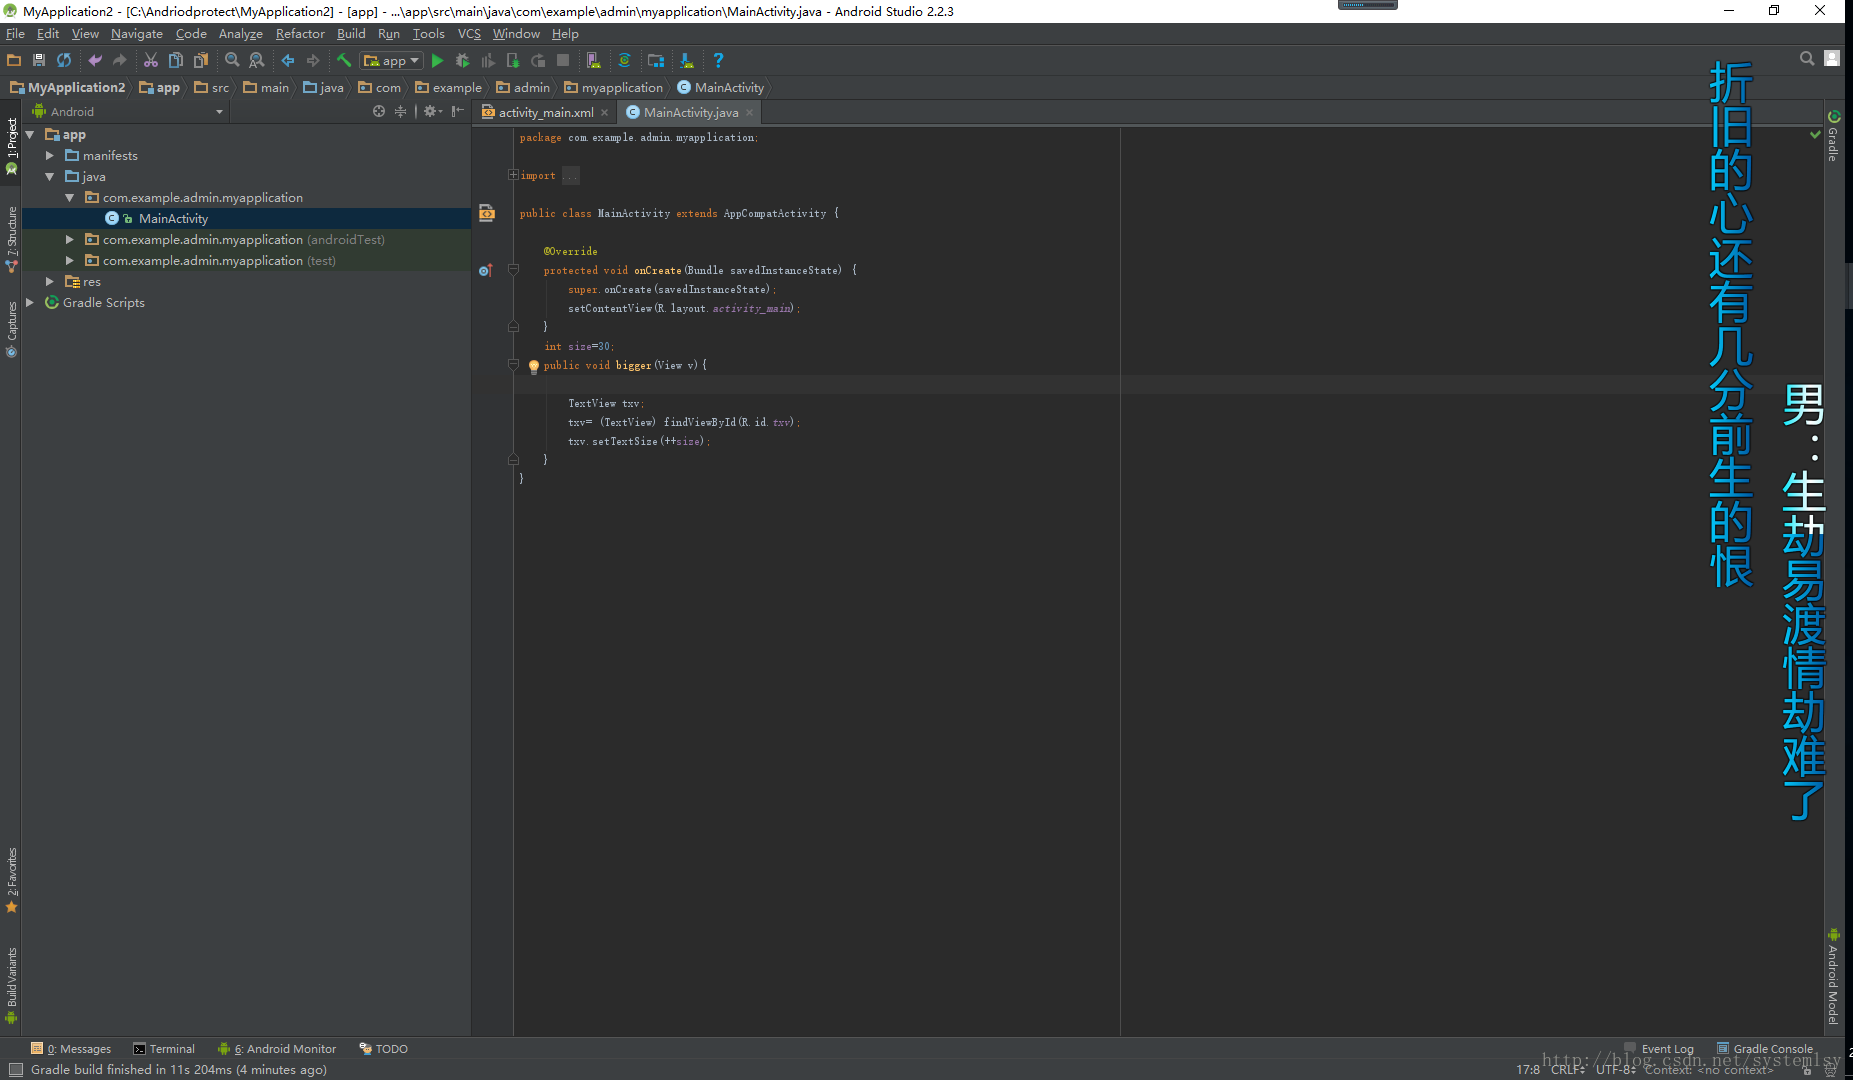1853x1080 pixels.
Task: Click the Forward navigation arrow
Action: [x=313, y=61]
